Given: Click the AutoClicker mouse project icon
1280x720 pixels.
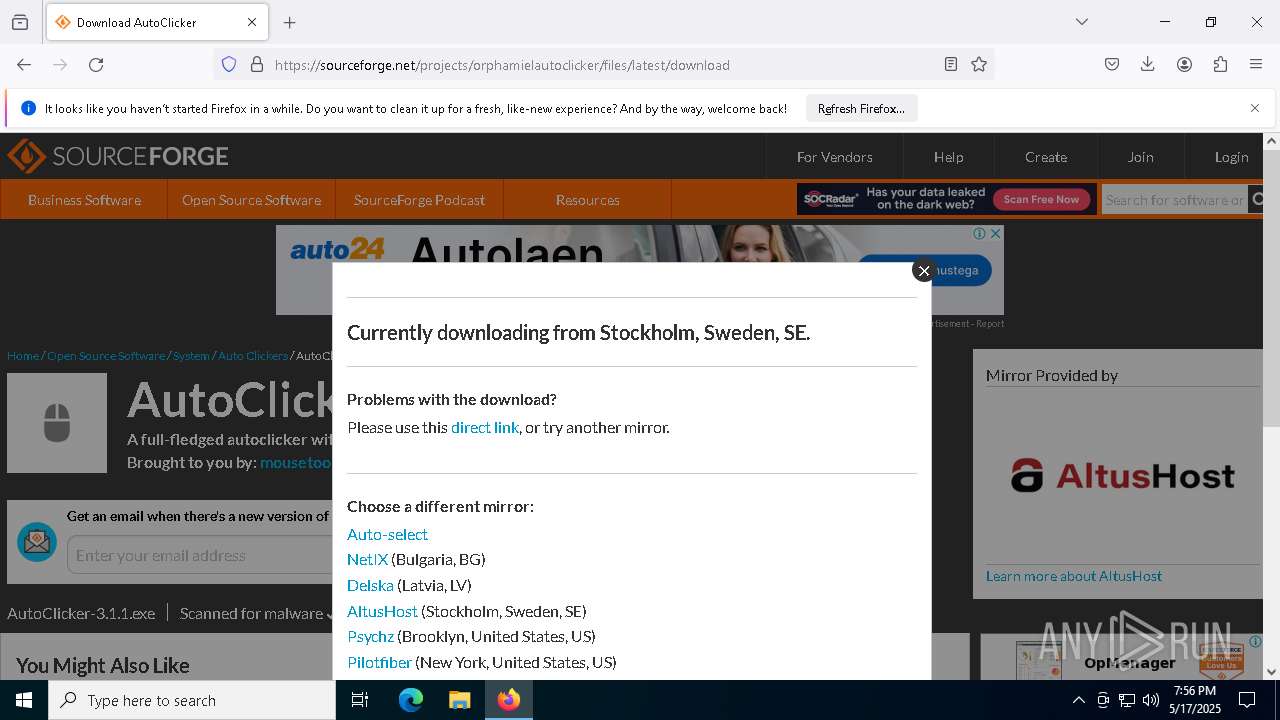Looking at the screenshot, I should click(57, 423).
